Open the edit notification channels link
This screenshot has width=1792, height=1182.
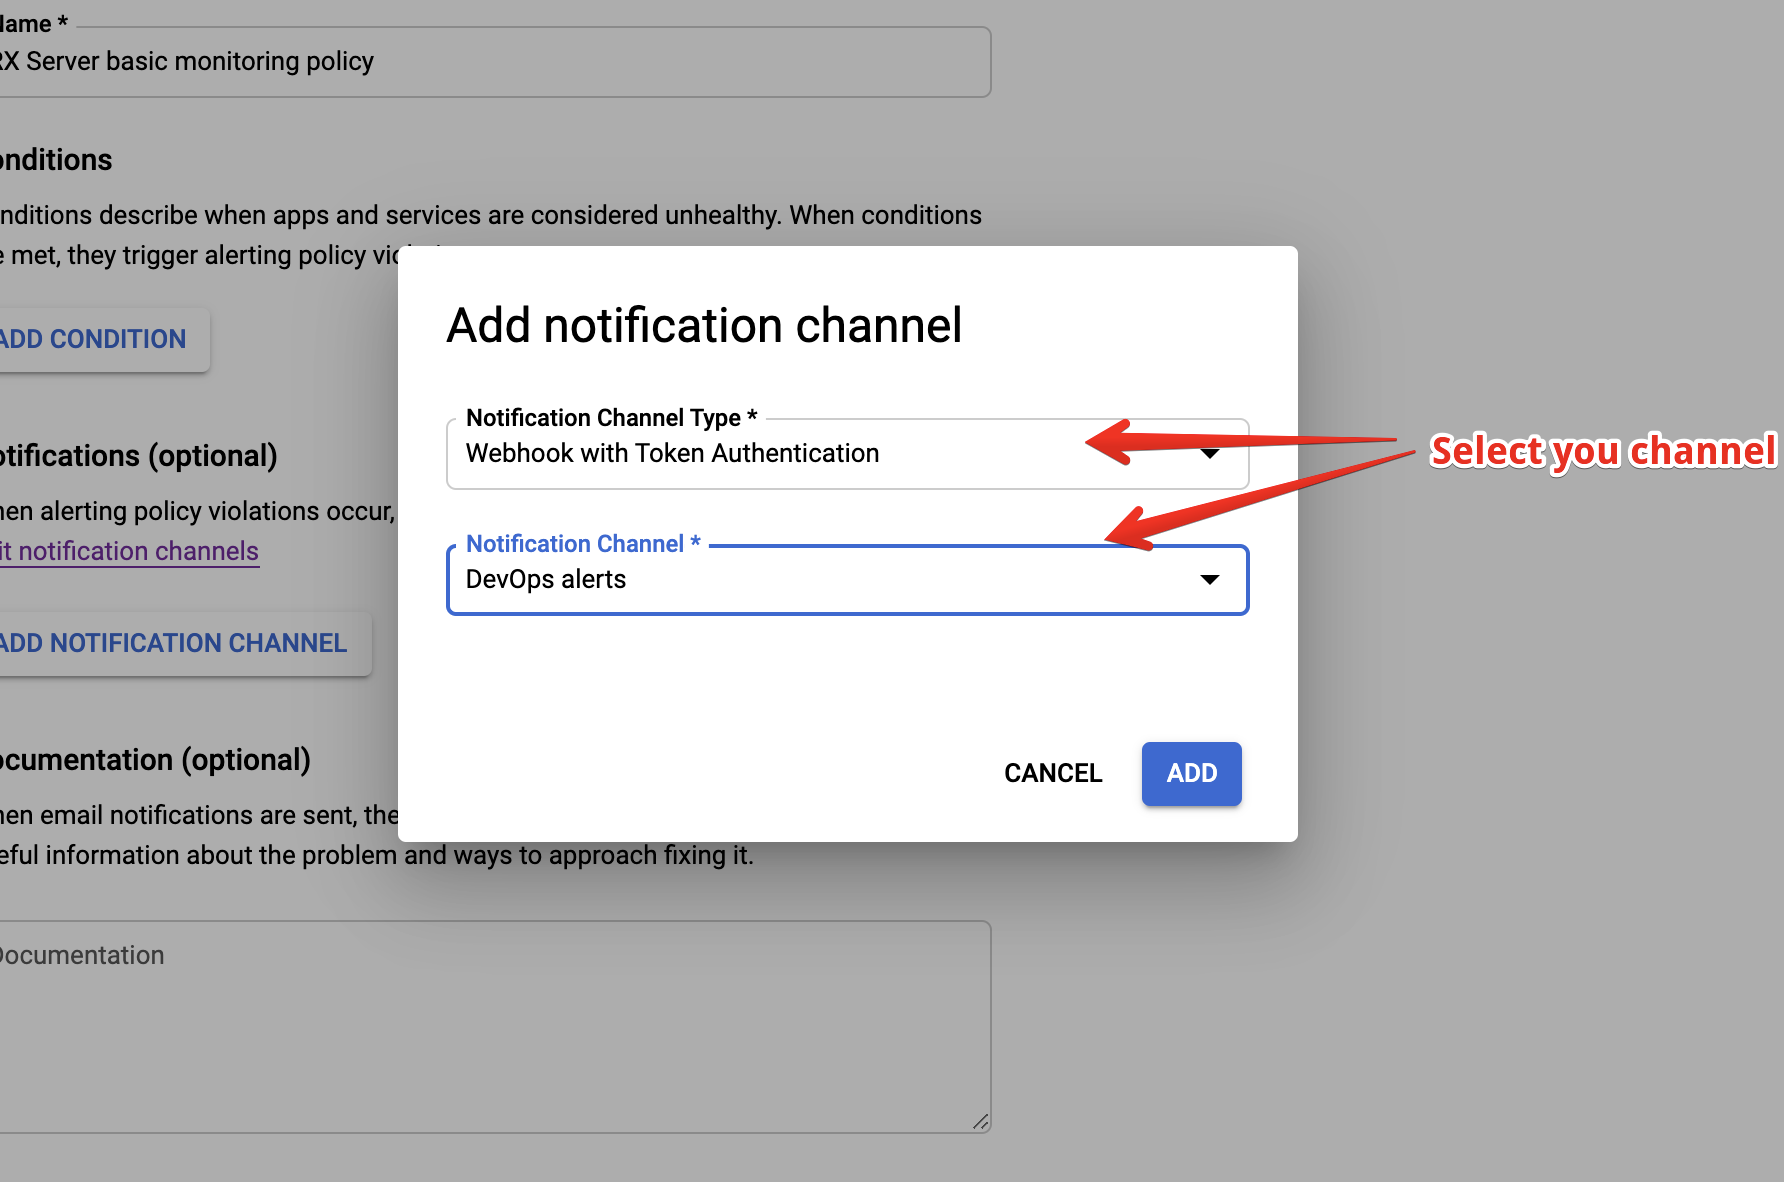tap(129, 551)
